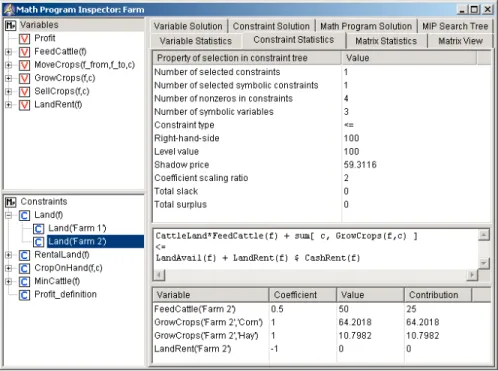Select the Profit_definition constraint
This screenshot has height=371, width=498.
66,294
